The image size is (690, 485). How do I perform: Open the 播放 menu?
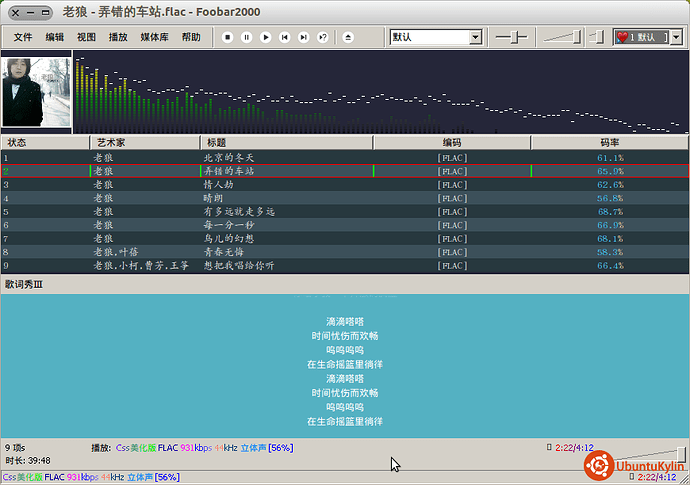[118, 37]
